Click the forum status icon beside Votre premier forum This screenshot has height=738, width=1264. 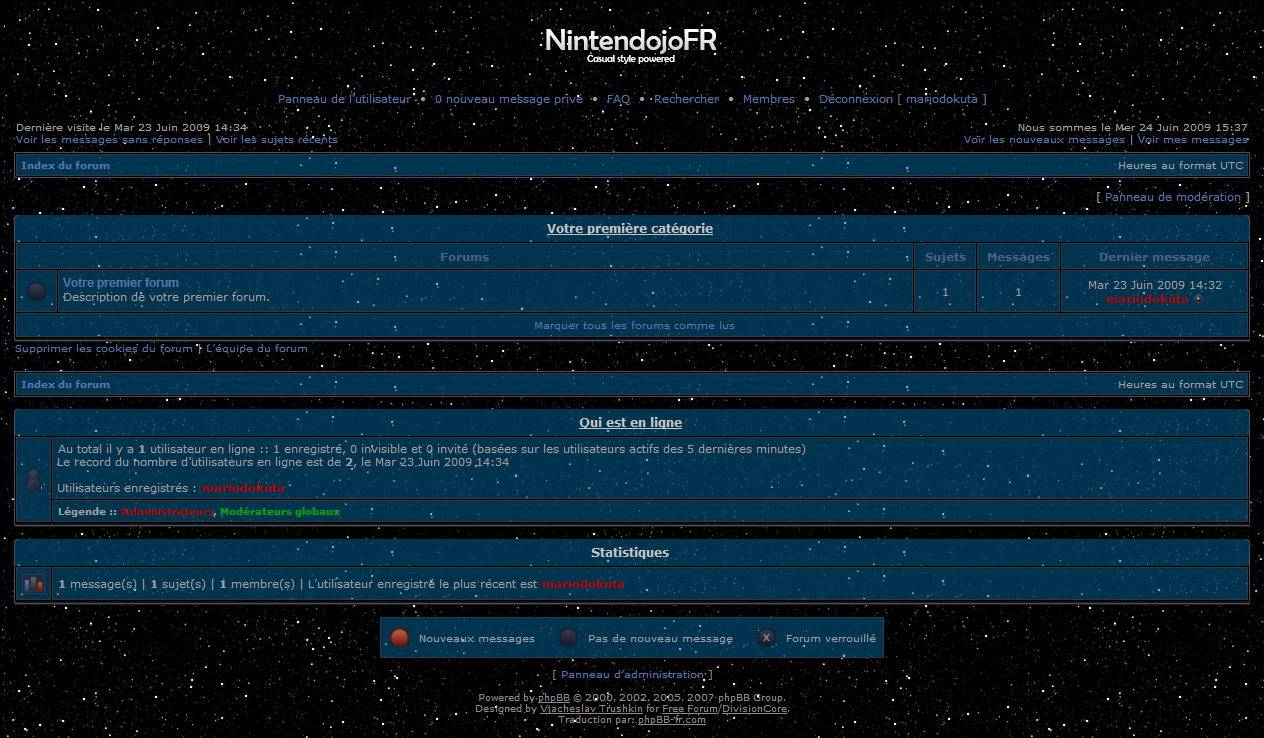click(x=36, y=292)
